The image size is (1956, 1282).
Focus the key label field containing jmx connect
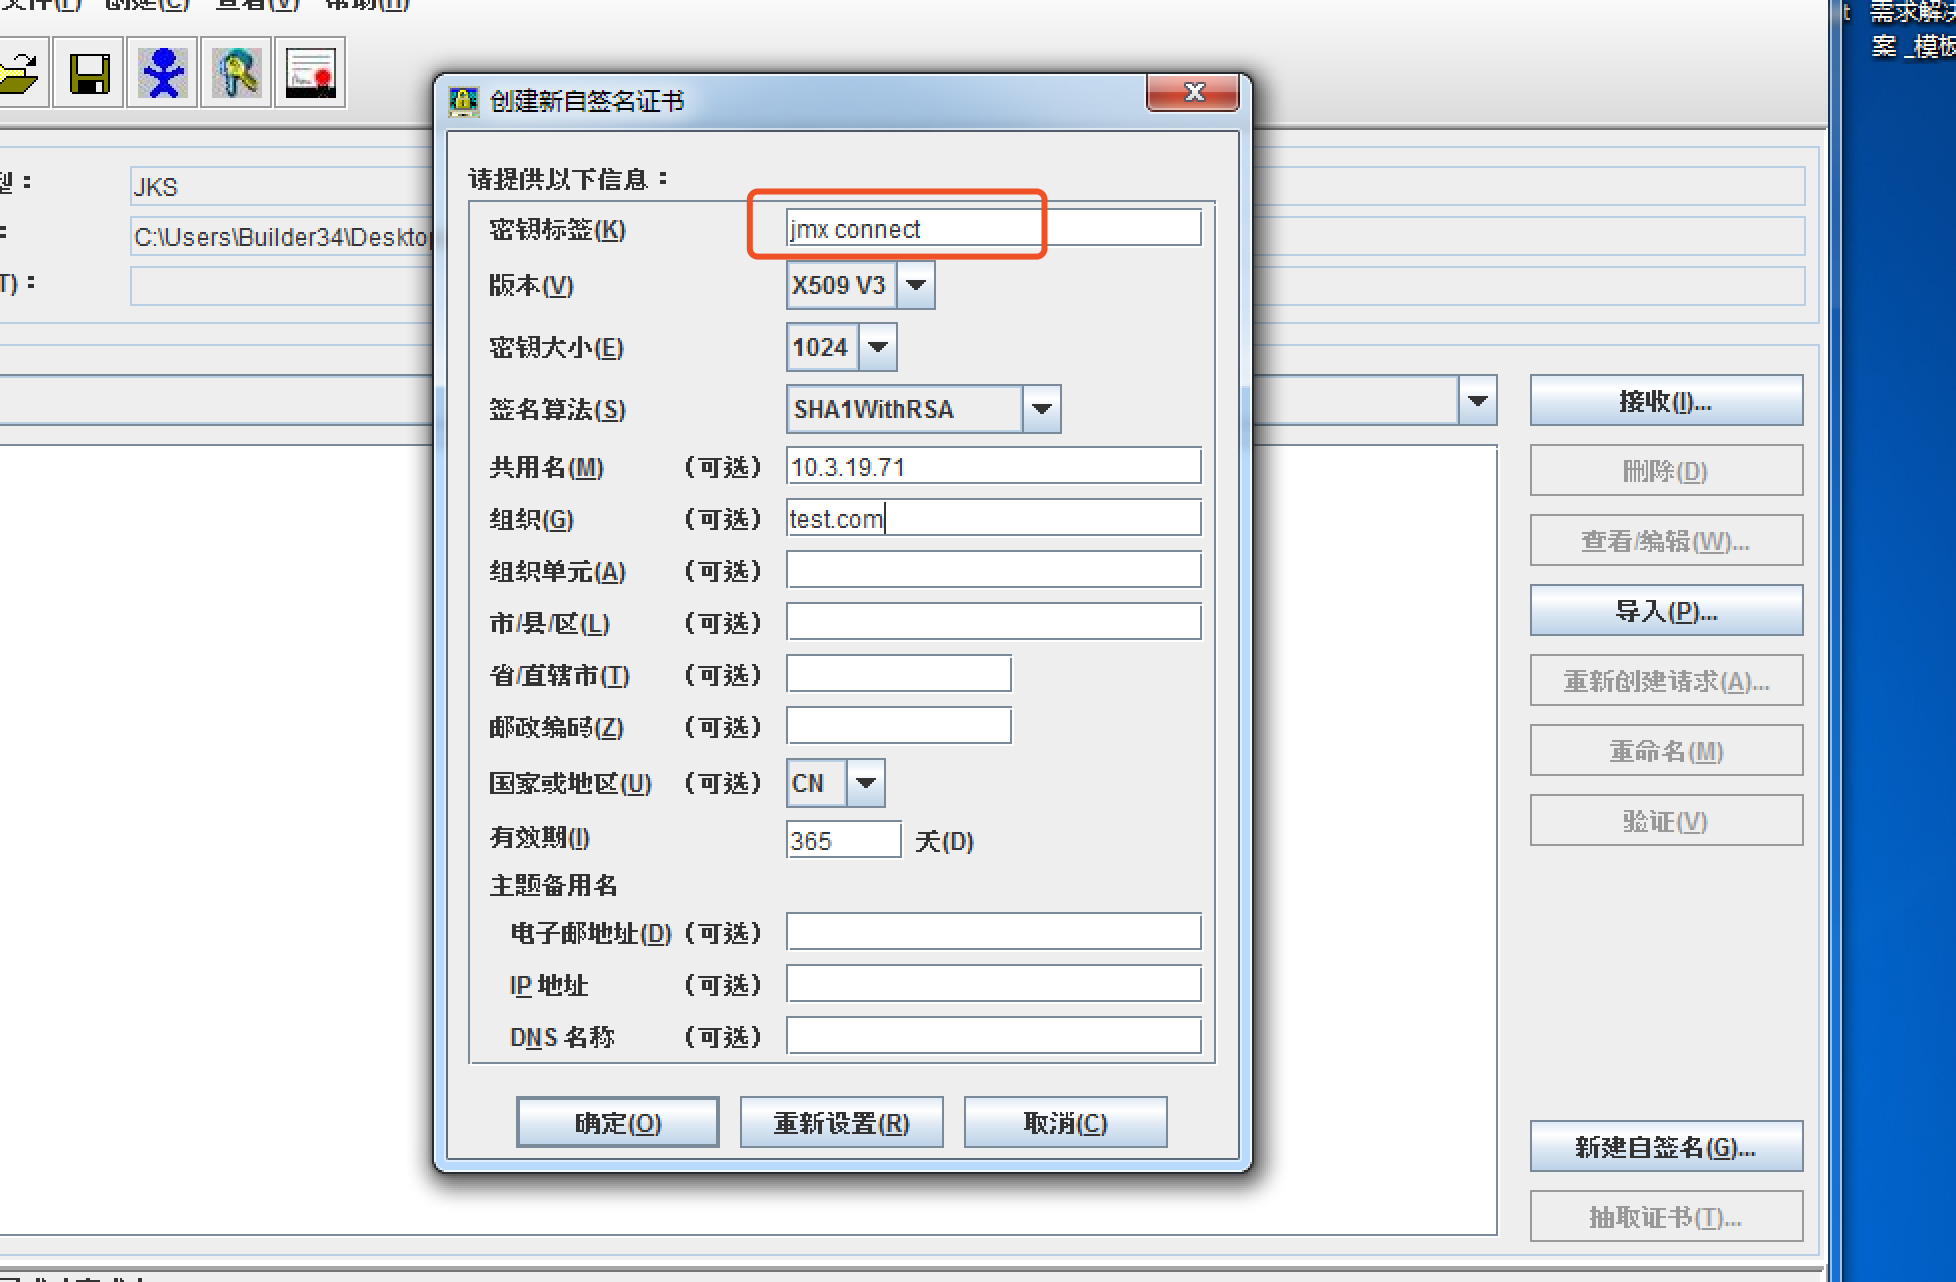coord(993,228)
